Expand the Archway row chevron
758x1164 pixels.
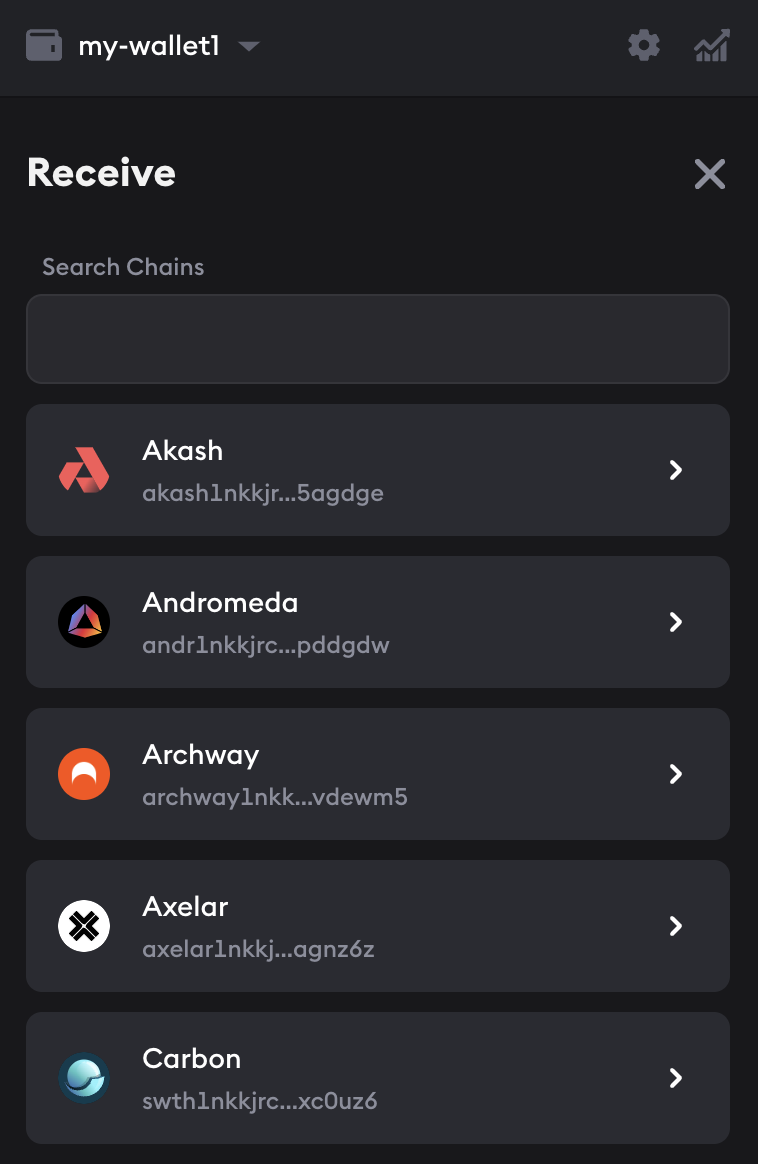[676, 774]
